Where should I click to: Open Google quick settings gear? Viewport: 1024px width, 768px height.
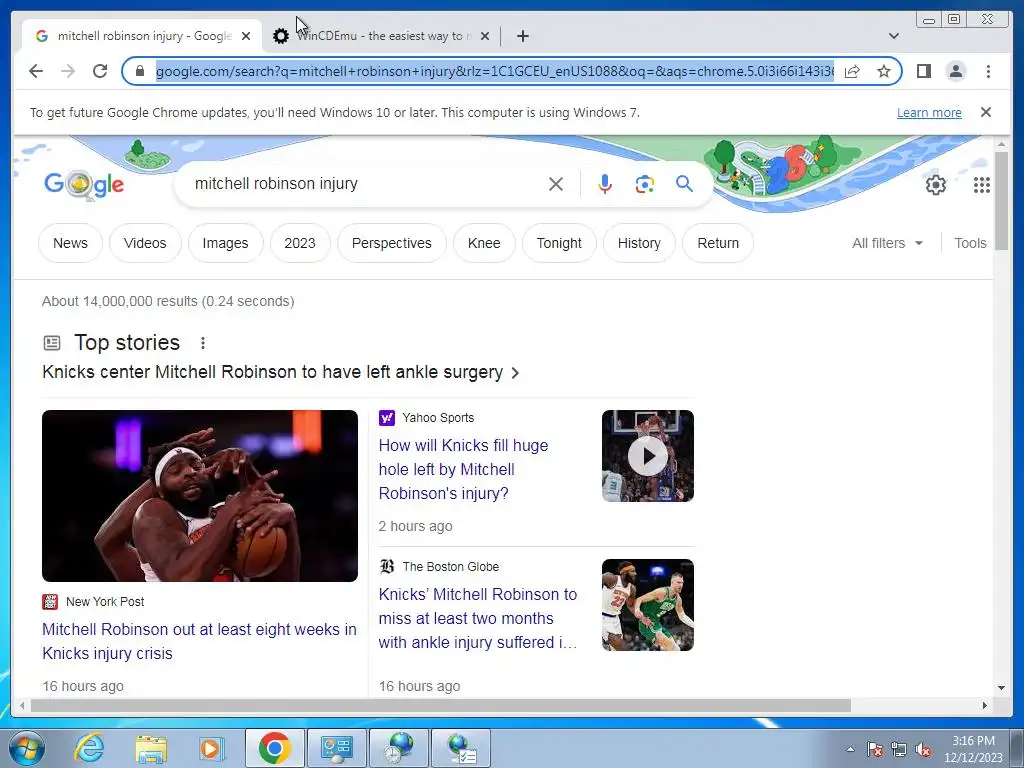(x=935, y=185)
